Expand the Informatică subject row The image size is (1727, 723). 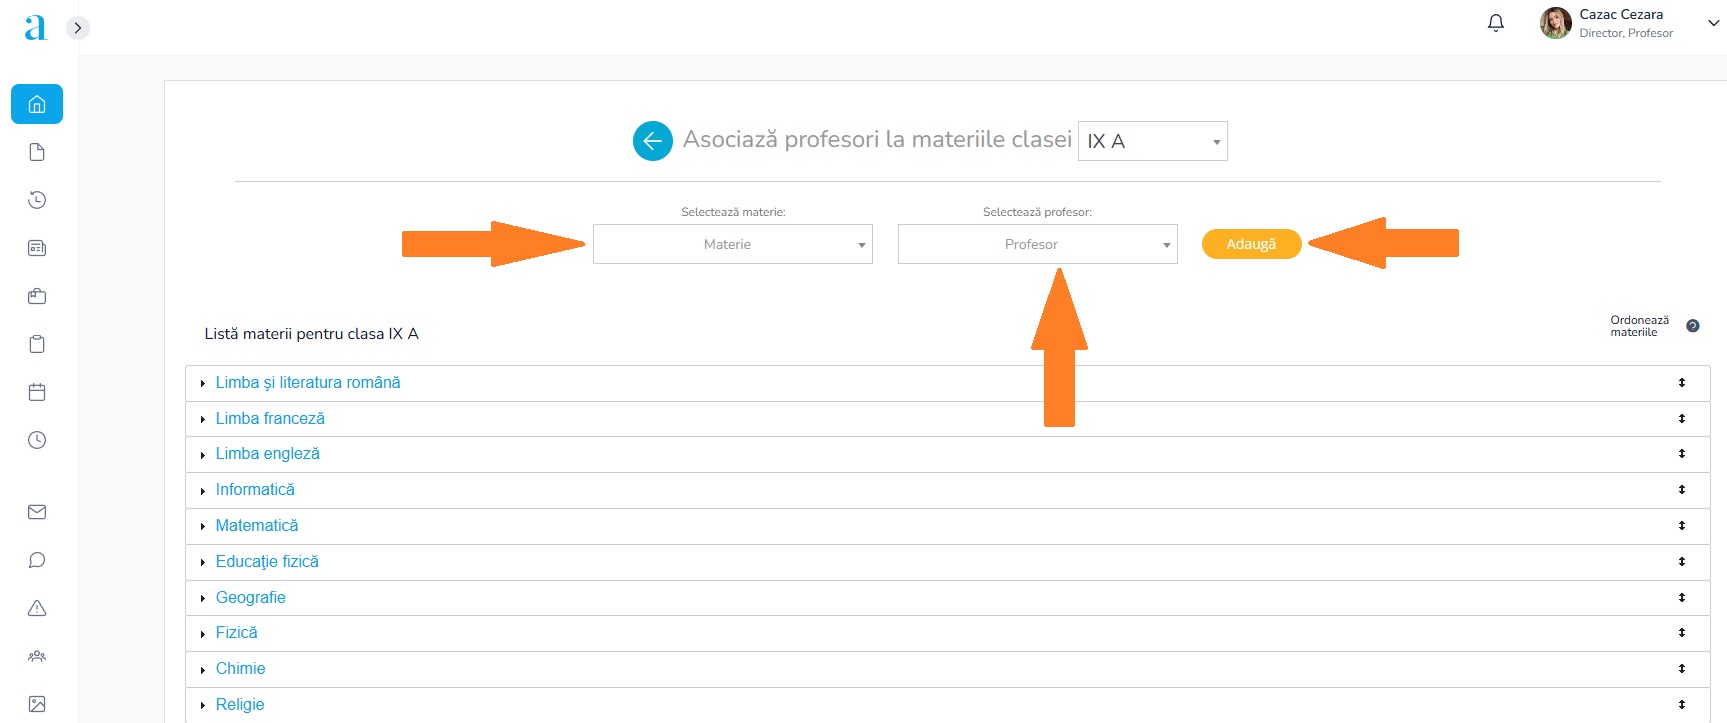click(203, 490)
